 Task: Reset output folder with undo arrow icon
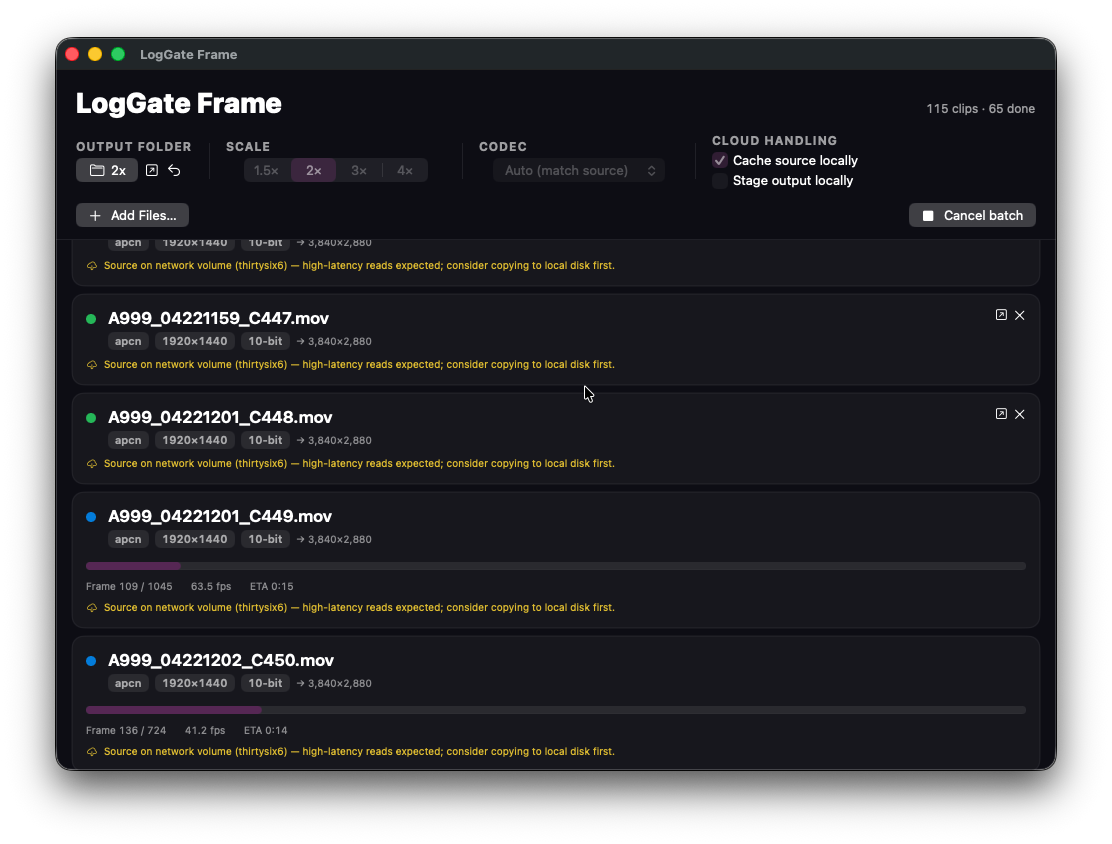click(x=174, y=170)
